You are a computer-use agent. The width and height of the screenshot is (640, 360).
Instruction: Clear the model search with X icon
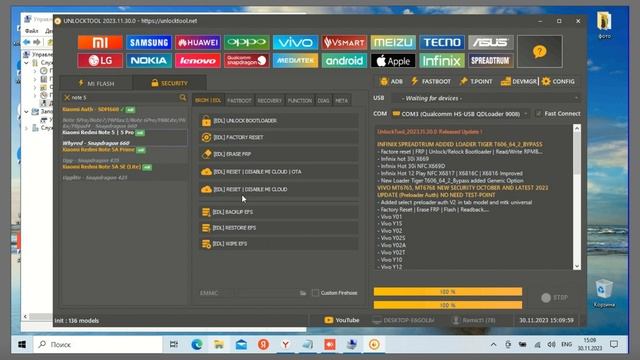[67, 98]
